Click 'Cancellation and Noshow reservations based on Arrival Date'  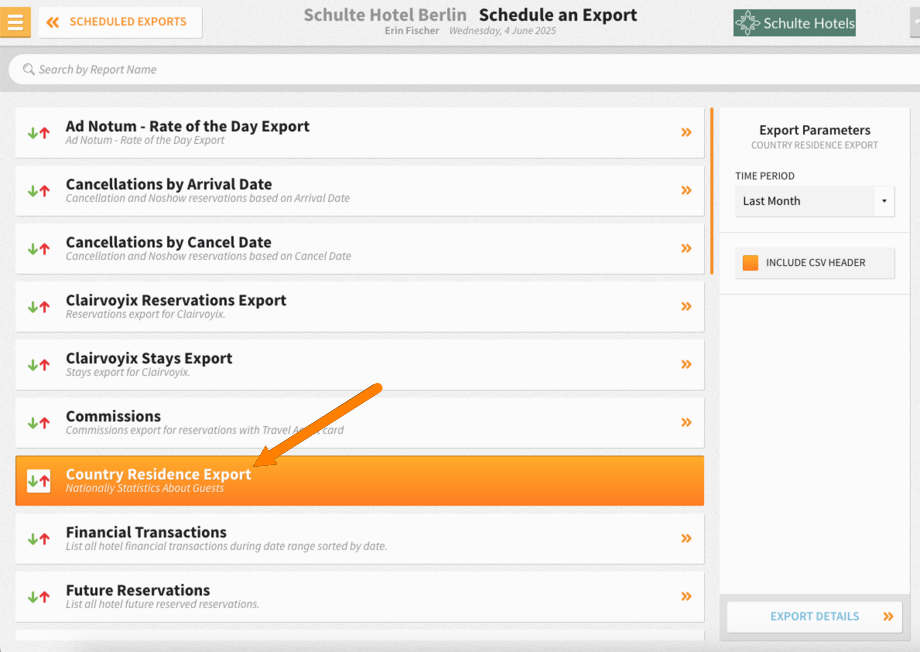click(x=208, y=198)
